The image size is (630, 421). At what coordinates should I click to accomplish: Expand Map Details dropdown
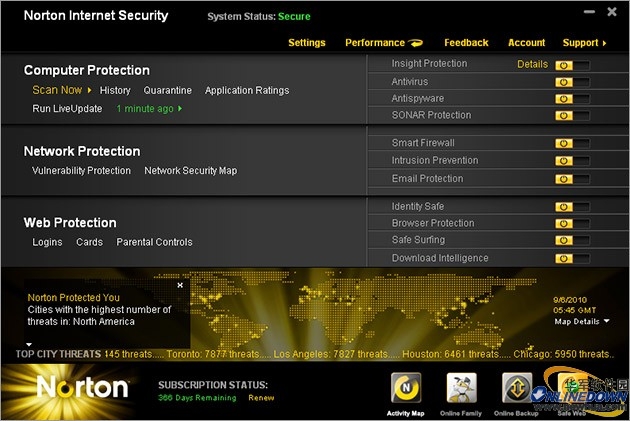[x=606, y=321]
